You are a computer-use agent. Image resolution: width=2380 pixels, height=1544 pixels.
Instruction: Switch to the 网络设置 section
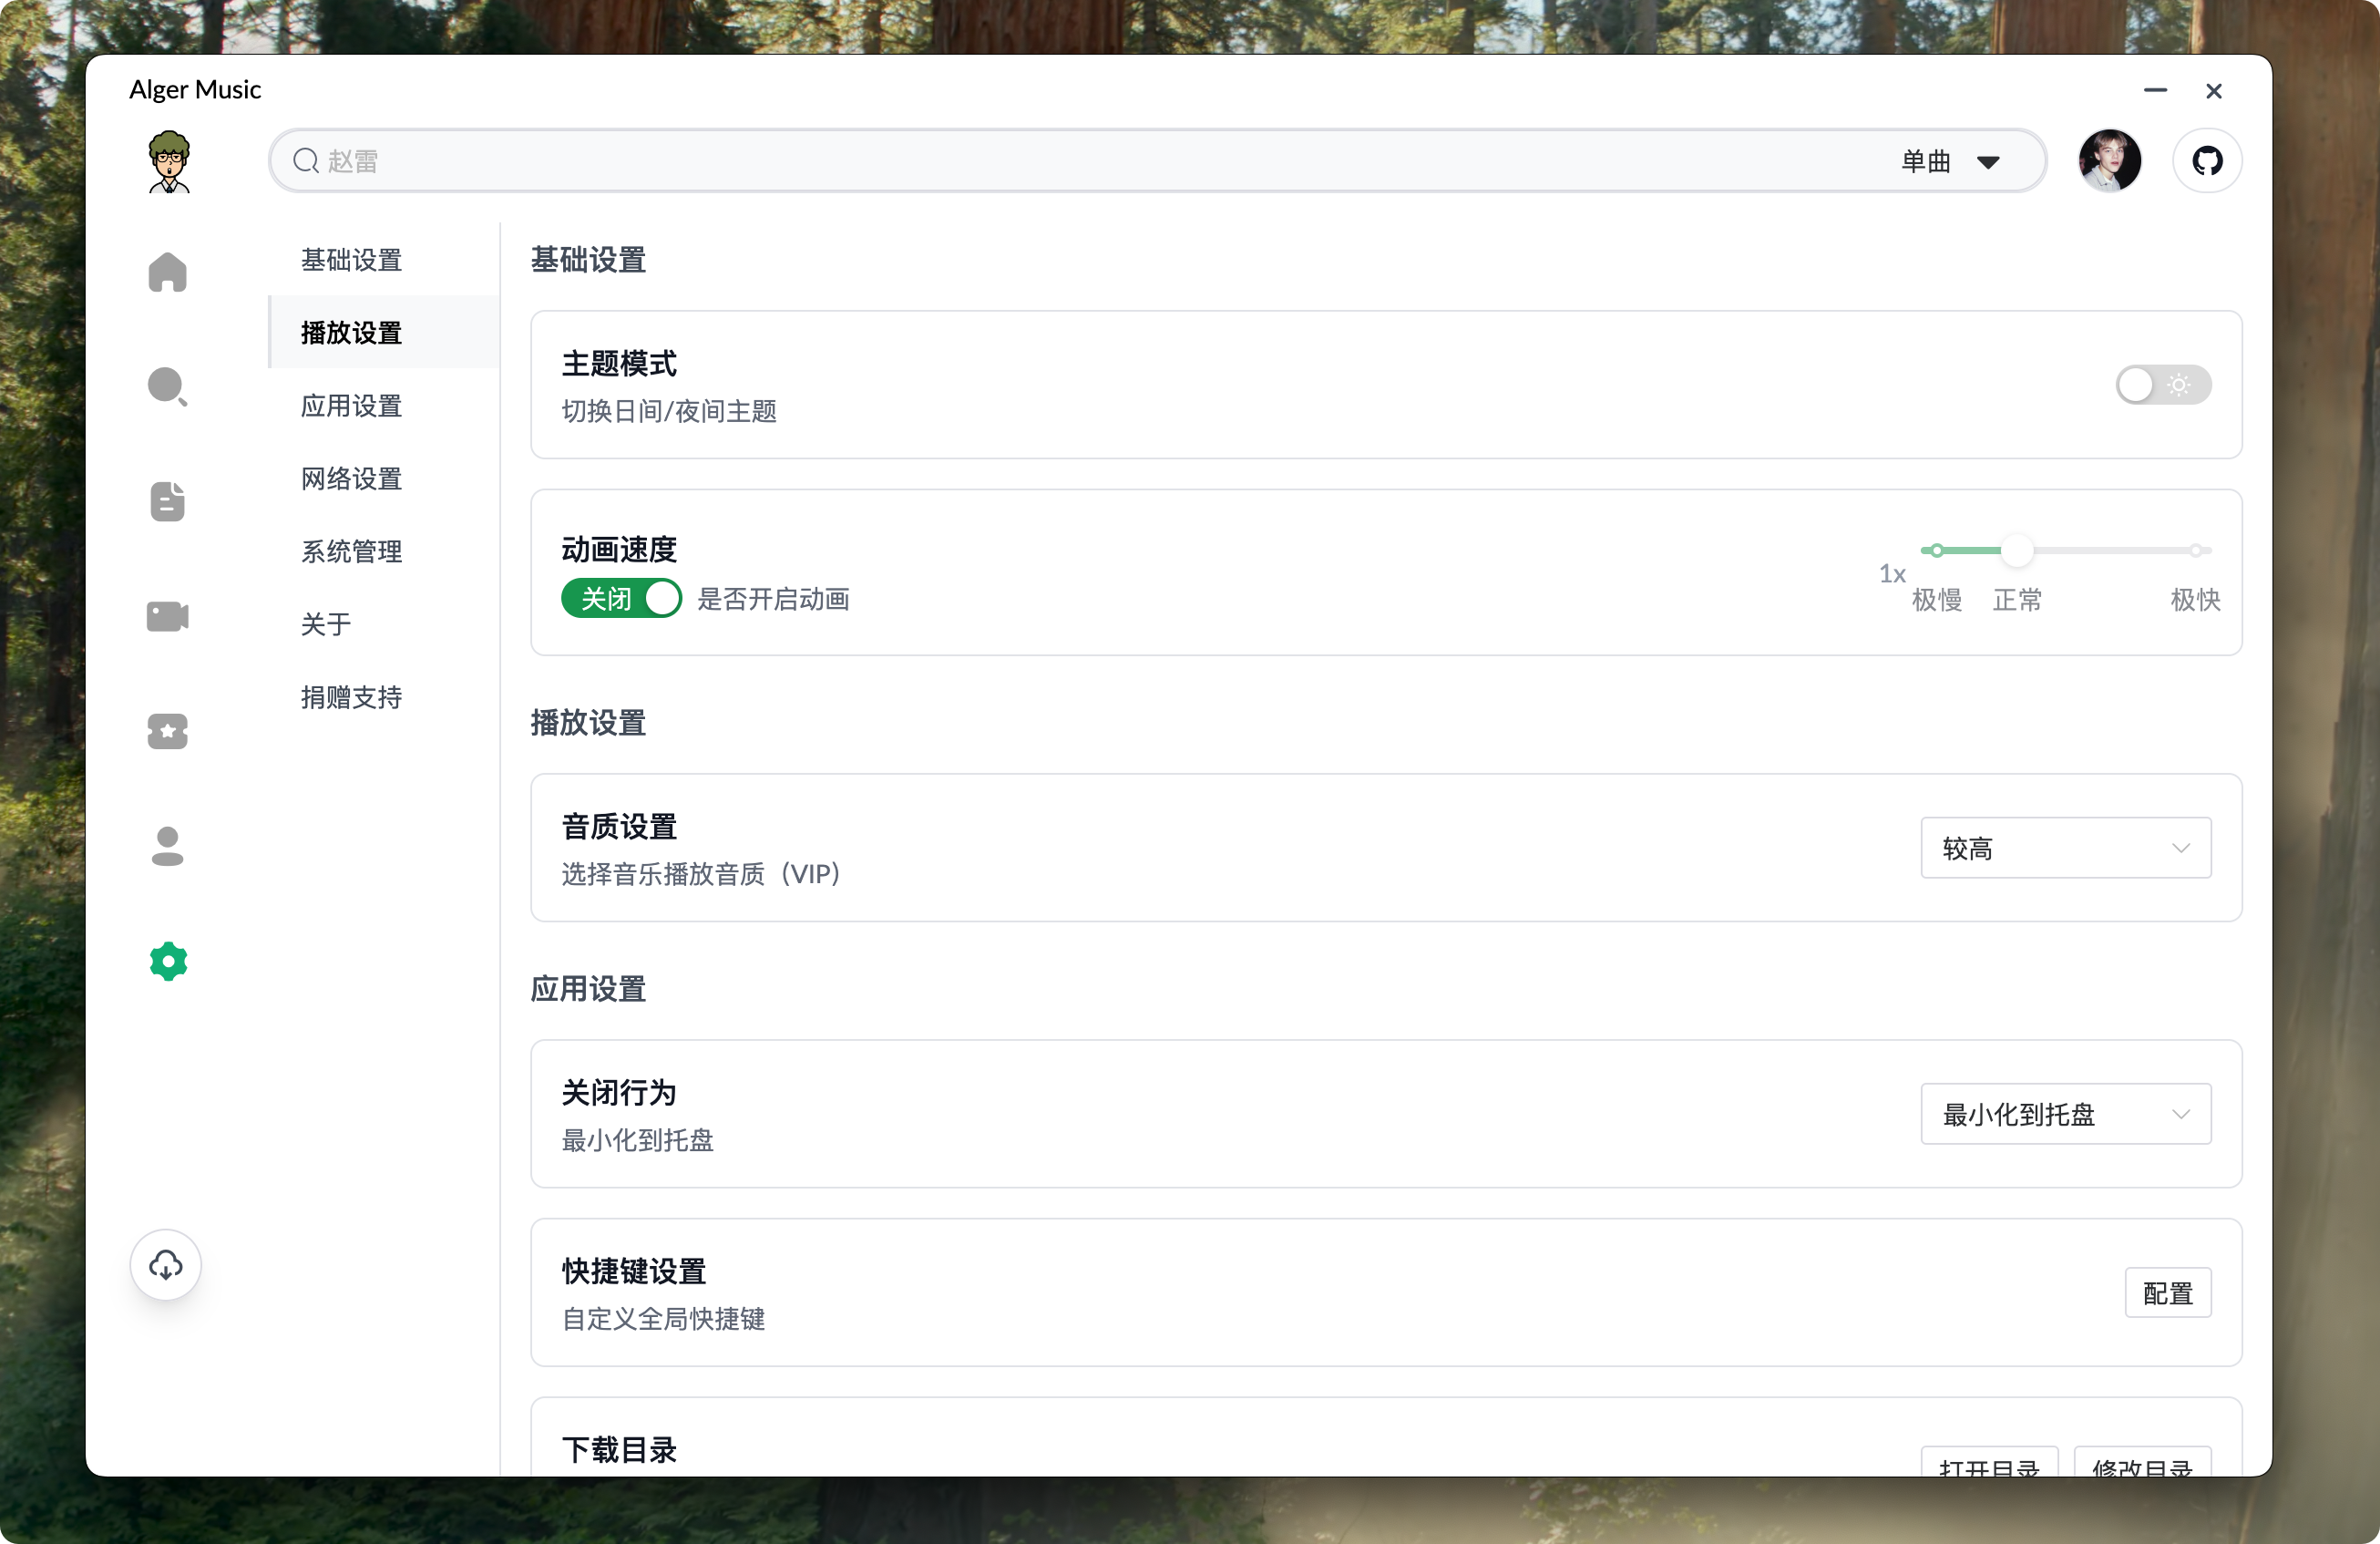click(x=351, y=478)
